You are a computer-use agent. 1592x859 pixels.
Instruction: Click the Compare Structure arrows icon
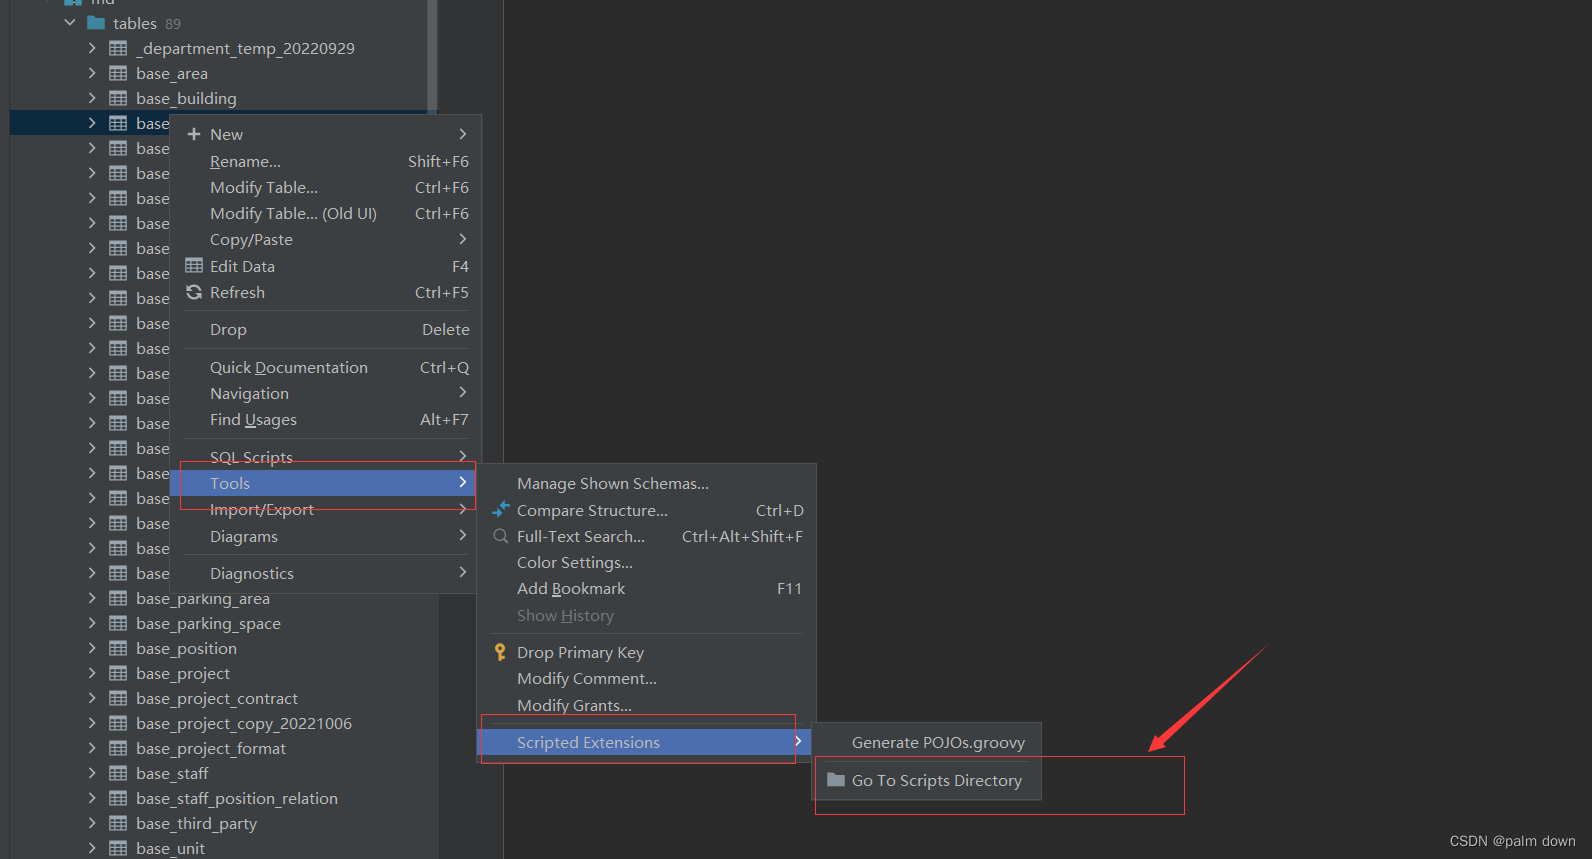[x=501, y=509]
